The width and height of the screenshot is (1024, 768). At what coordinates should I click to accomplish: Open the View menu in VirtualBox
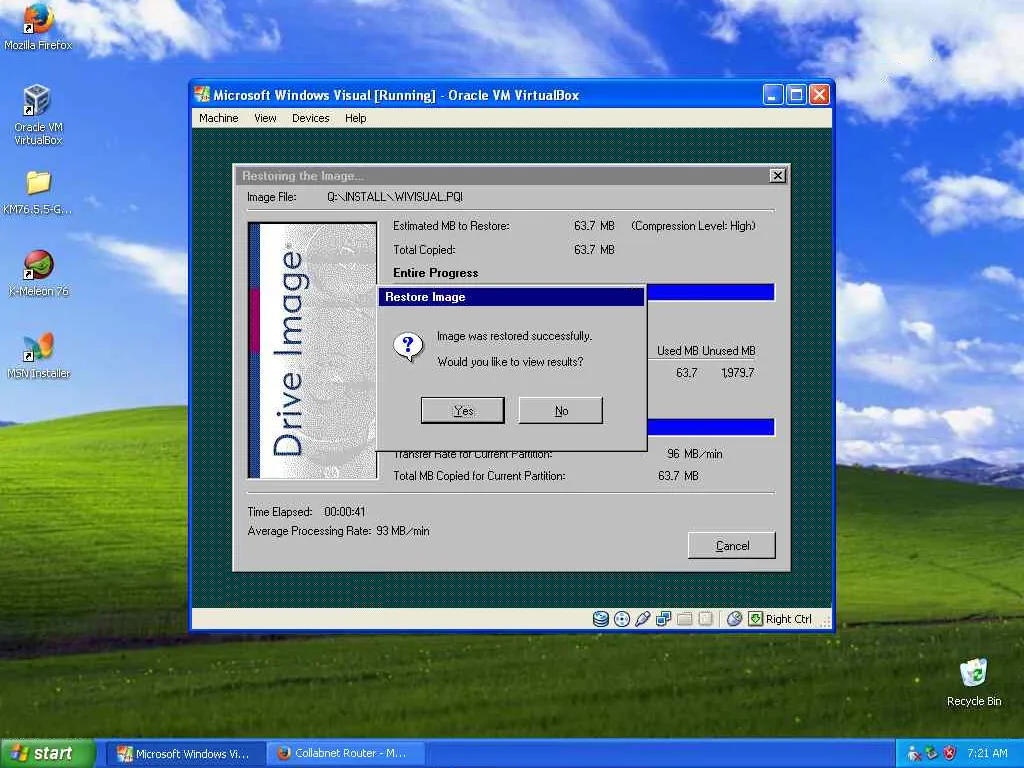point(265,118)
